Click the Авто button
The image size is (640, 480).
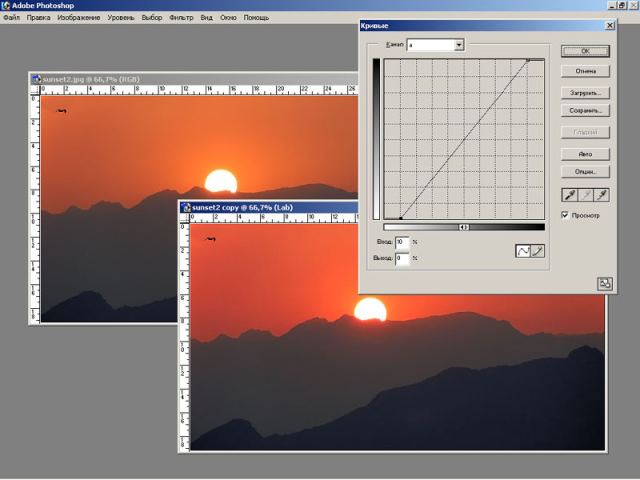click(x=585, y=154)
